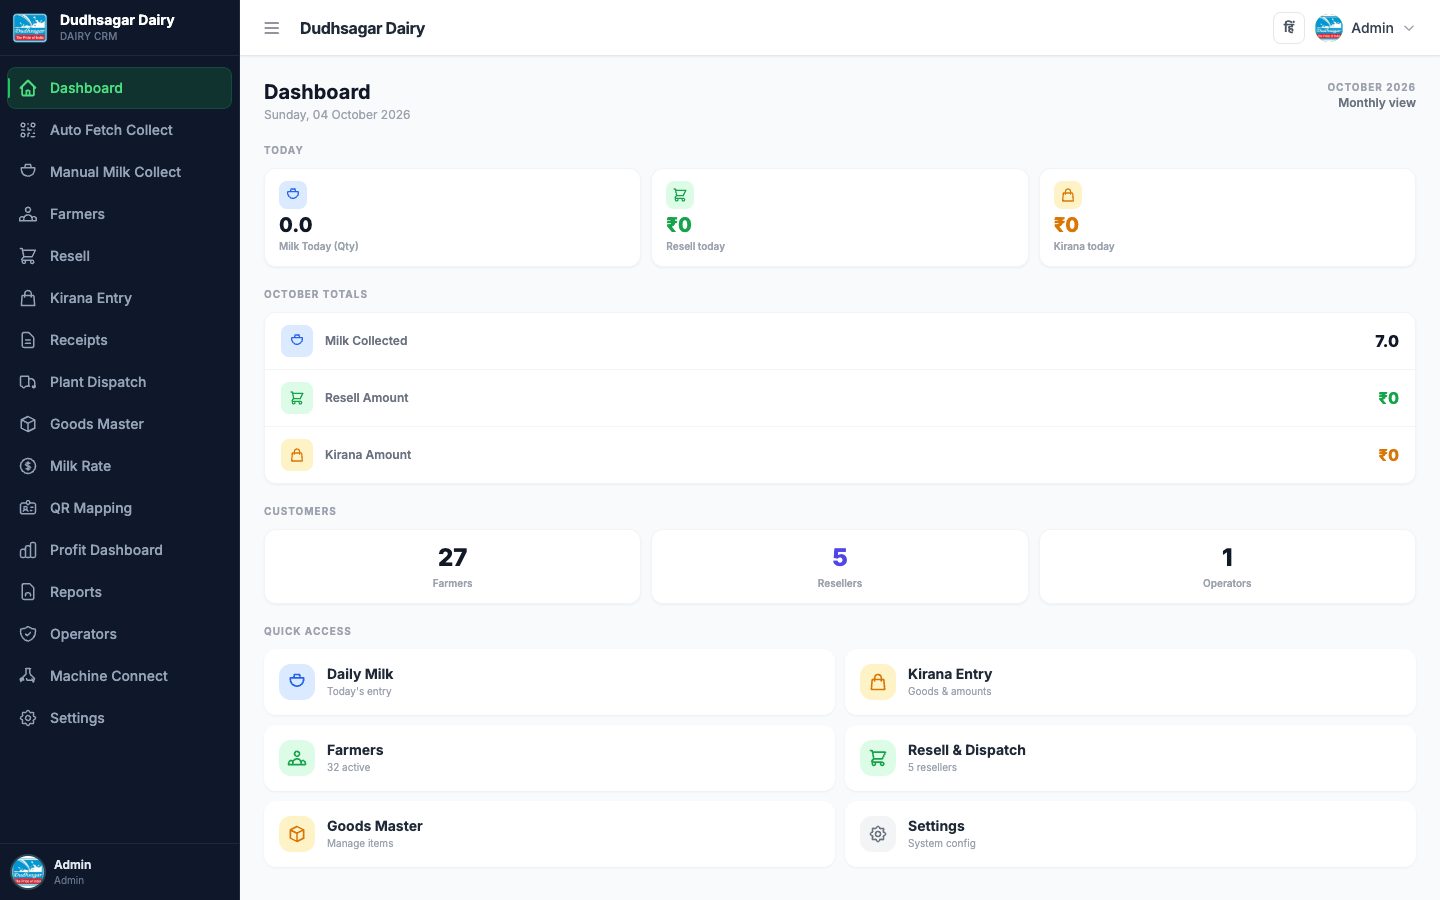
Task: Switch language using the Hindi toggle icon
Action: pos(1289,28)
